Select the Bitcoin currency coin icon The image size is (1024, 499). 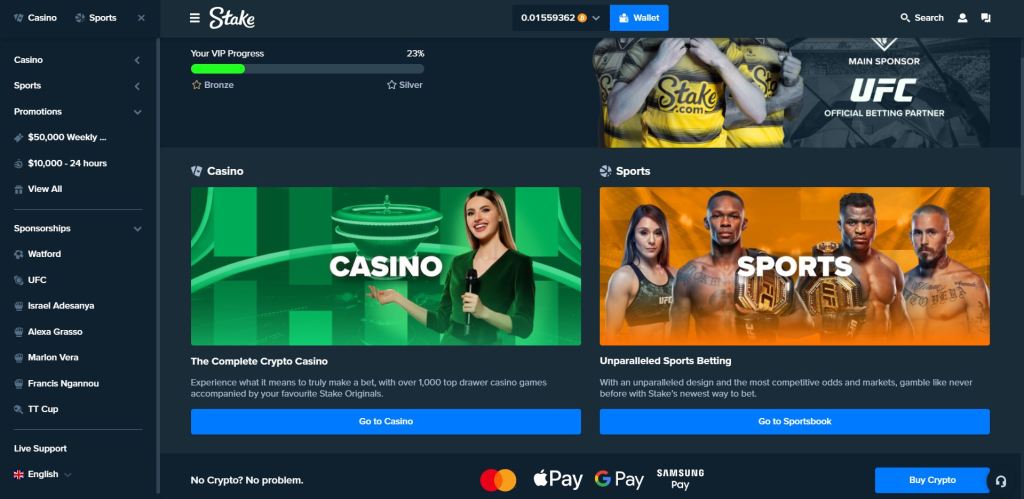582,18
